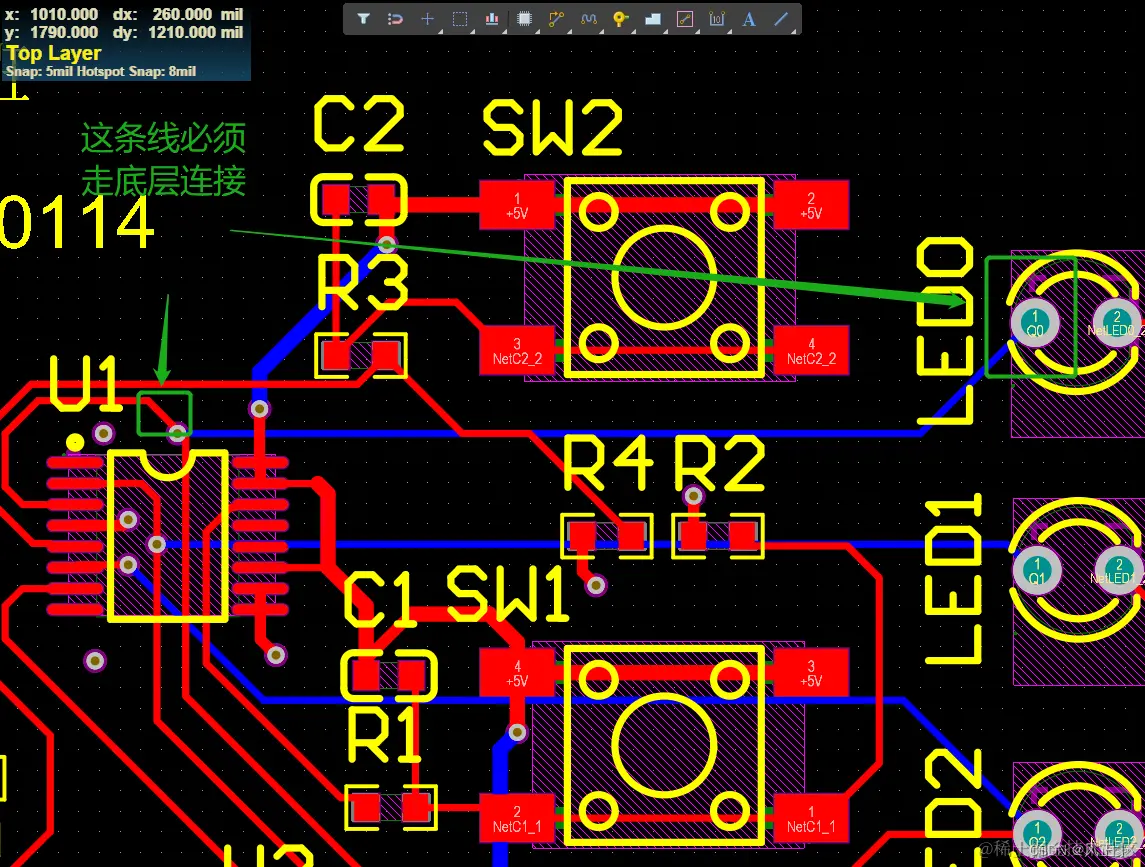This screenshot has height=867, width=1145.
Task: Click the y 1790.000 coordinate readout
Action: [x=51, y=32]
